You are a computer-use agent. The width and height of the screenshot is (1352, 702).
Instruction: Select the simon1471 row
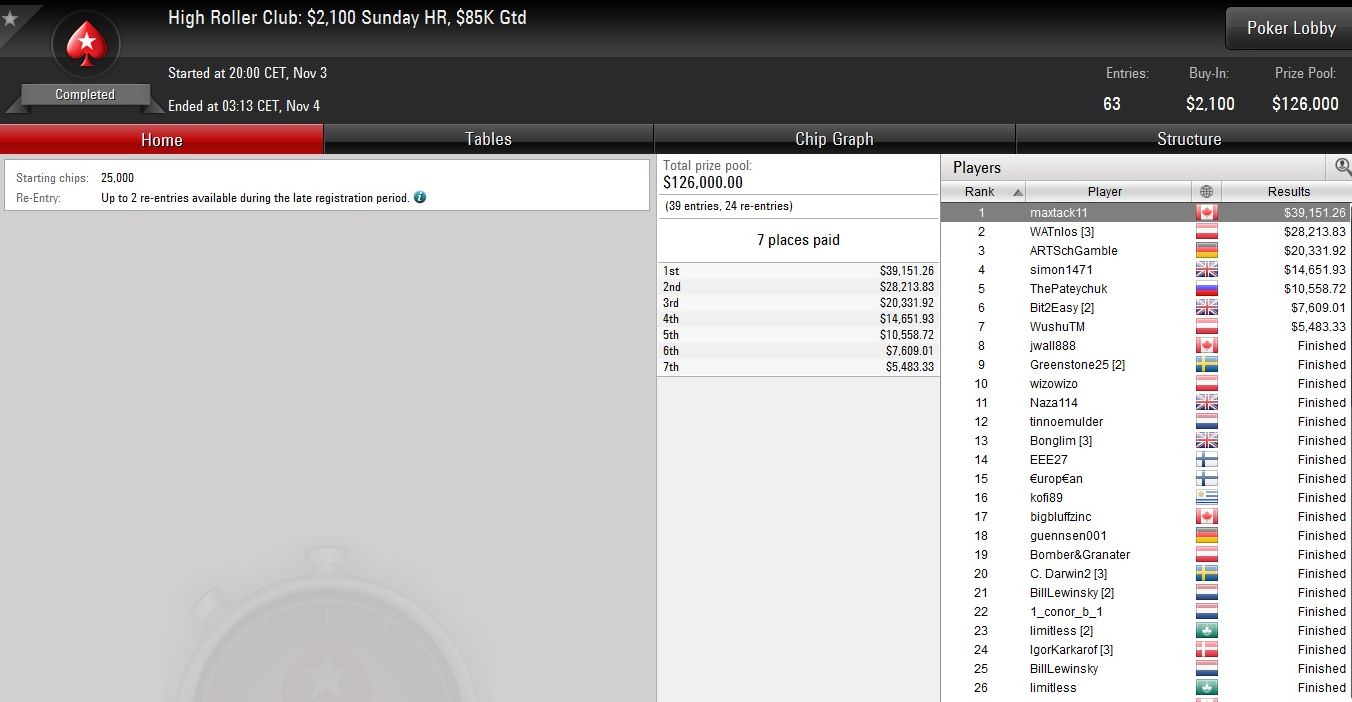1146,270
